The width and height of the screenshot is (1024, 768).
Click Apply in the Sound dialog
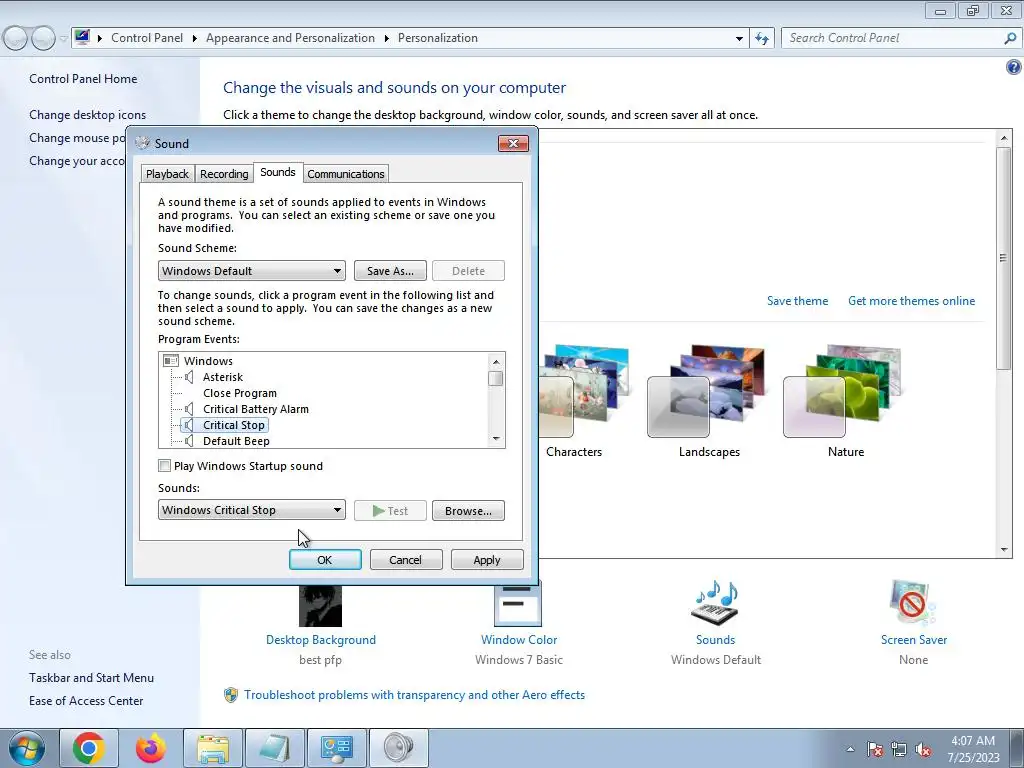pyautogui.click(x=487, y=560)
